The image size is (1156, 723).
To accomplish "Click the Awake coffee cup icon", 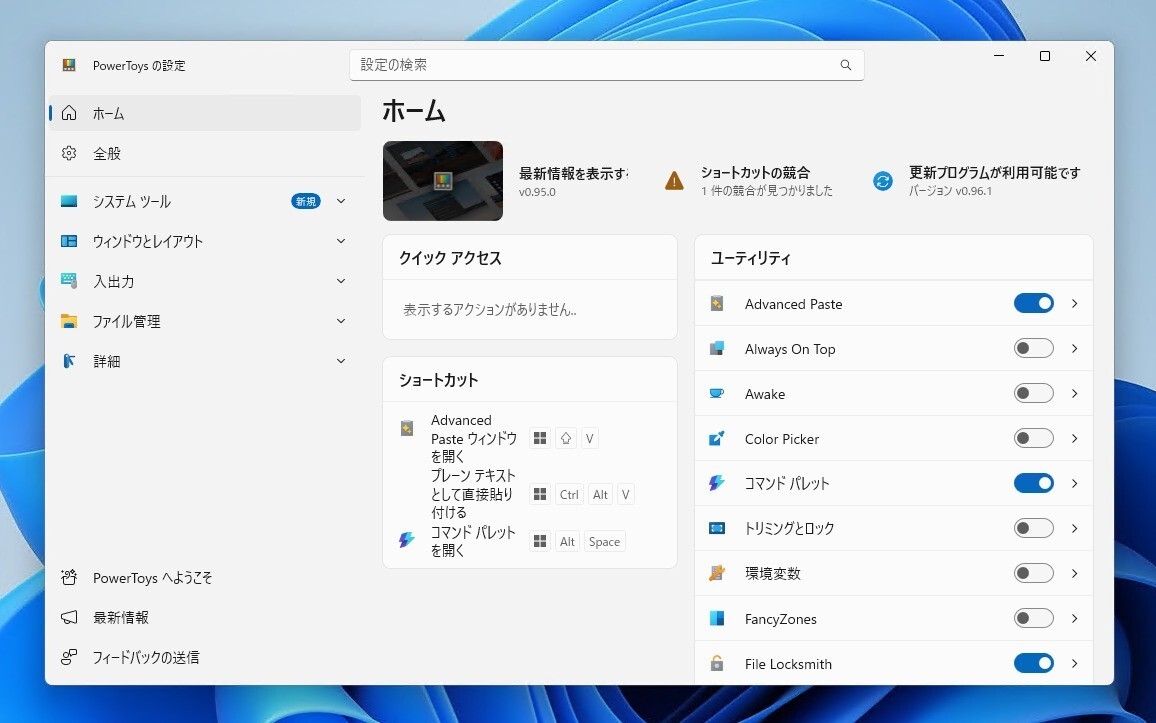I will point(717,394).
